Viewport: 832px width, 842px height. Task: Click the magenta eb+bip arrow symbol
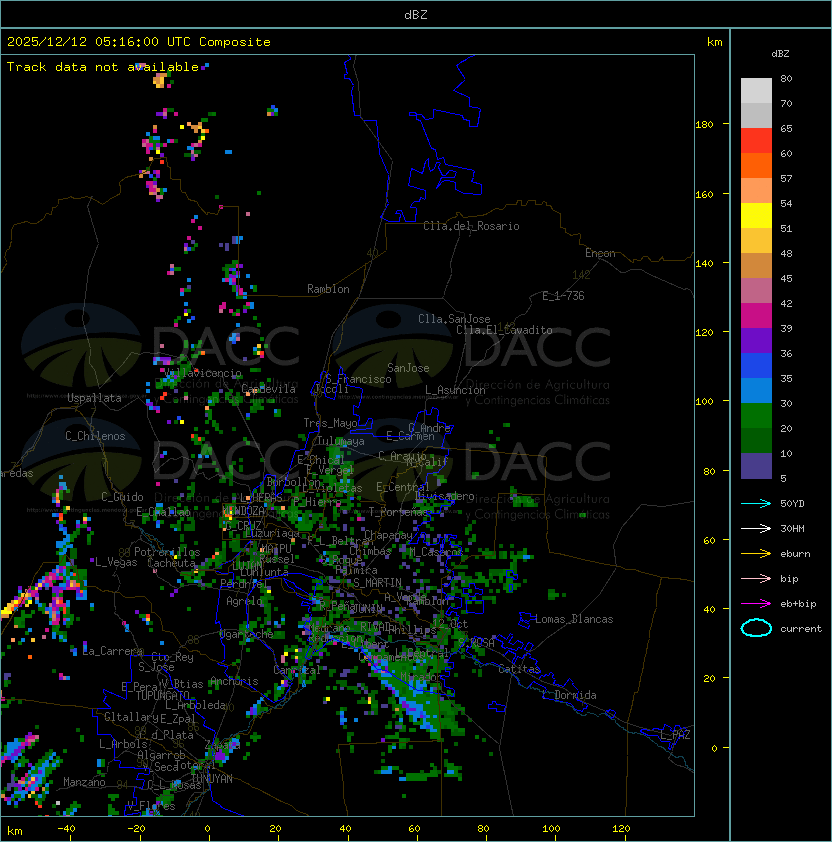pyautogui.click(x=756, y=604)
